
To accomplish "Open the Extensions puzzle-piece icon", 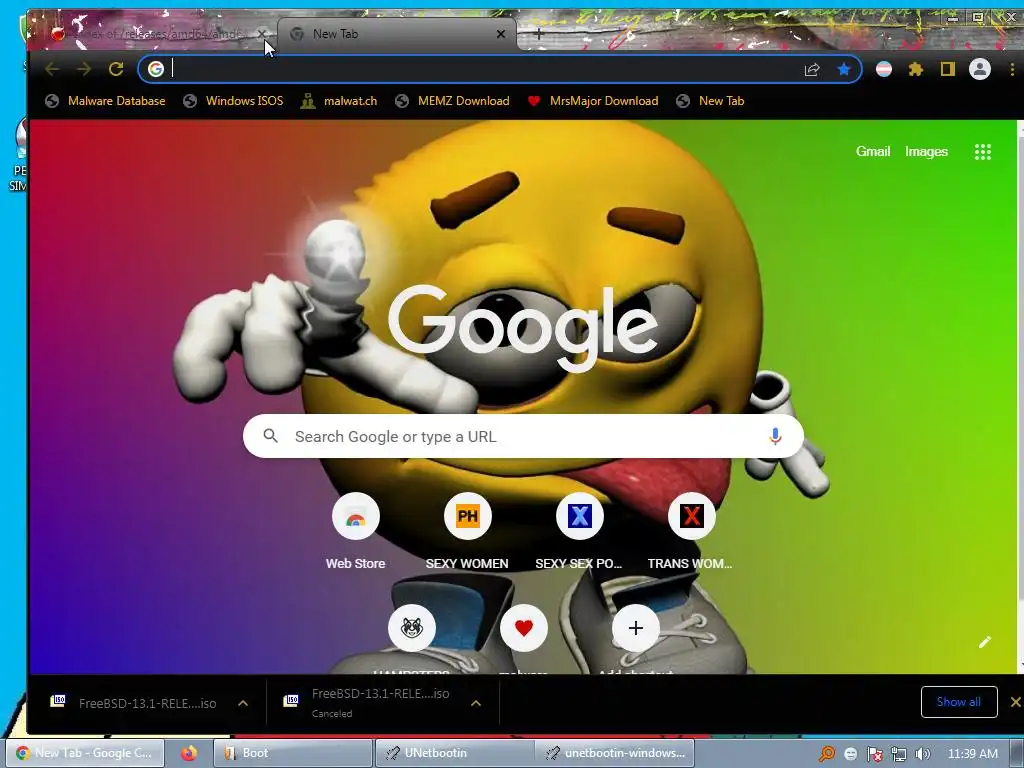I will pos(916,69).
